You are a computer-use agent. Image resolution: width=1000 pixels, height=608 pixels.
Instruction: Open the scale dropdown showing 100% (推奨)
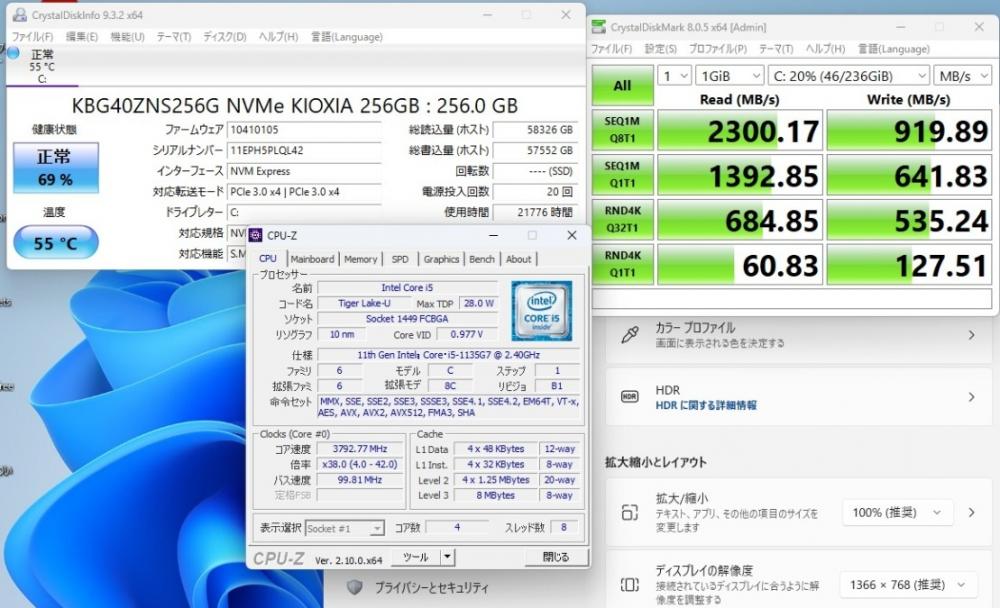(x=898, y=512)
